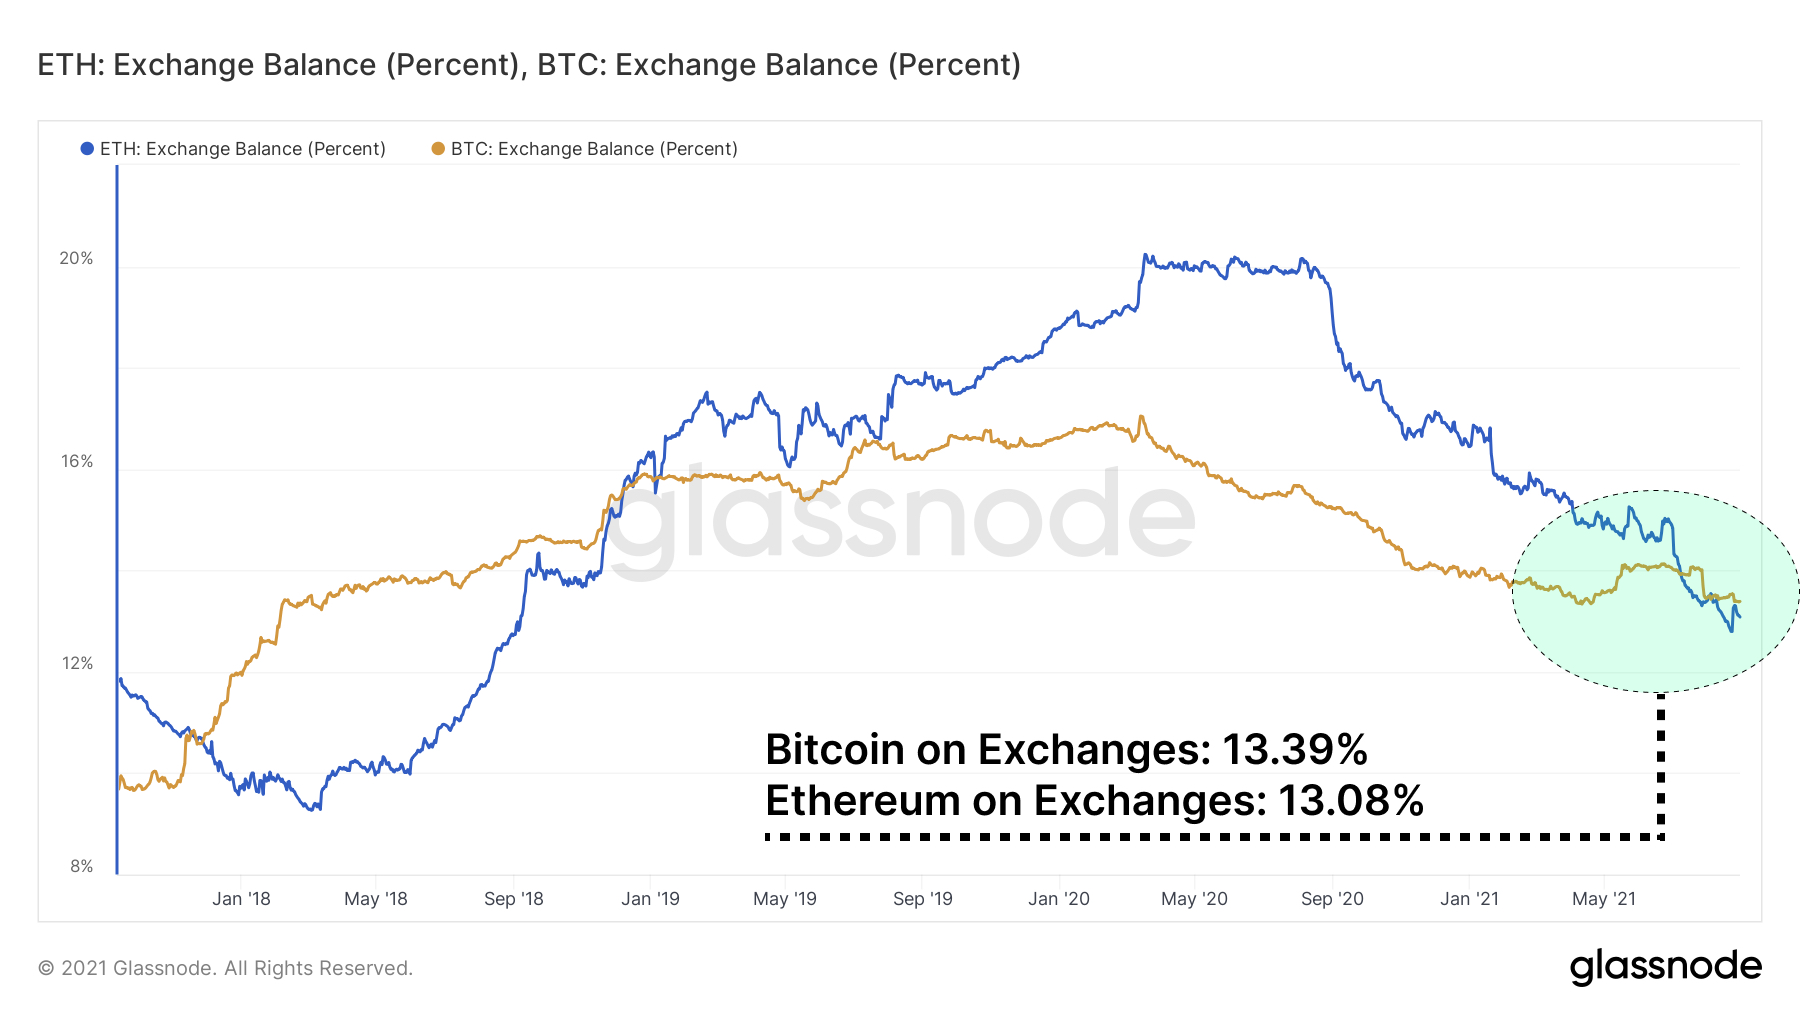
Task: Click the orange BTC legend dot
Action: 438,149
